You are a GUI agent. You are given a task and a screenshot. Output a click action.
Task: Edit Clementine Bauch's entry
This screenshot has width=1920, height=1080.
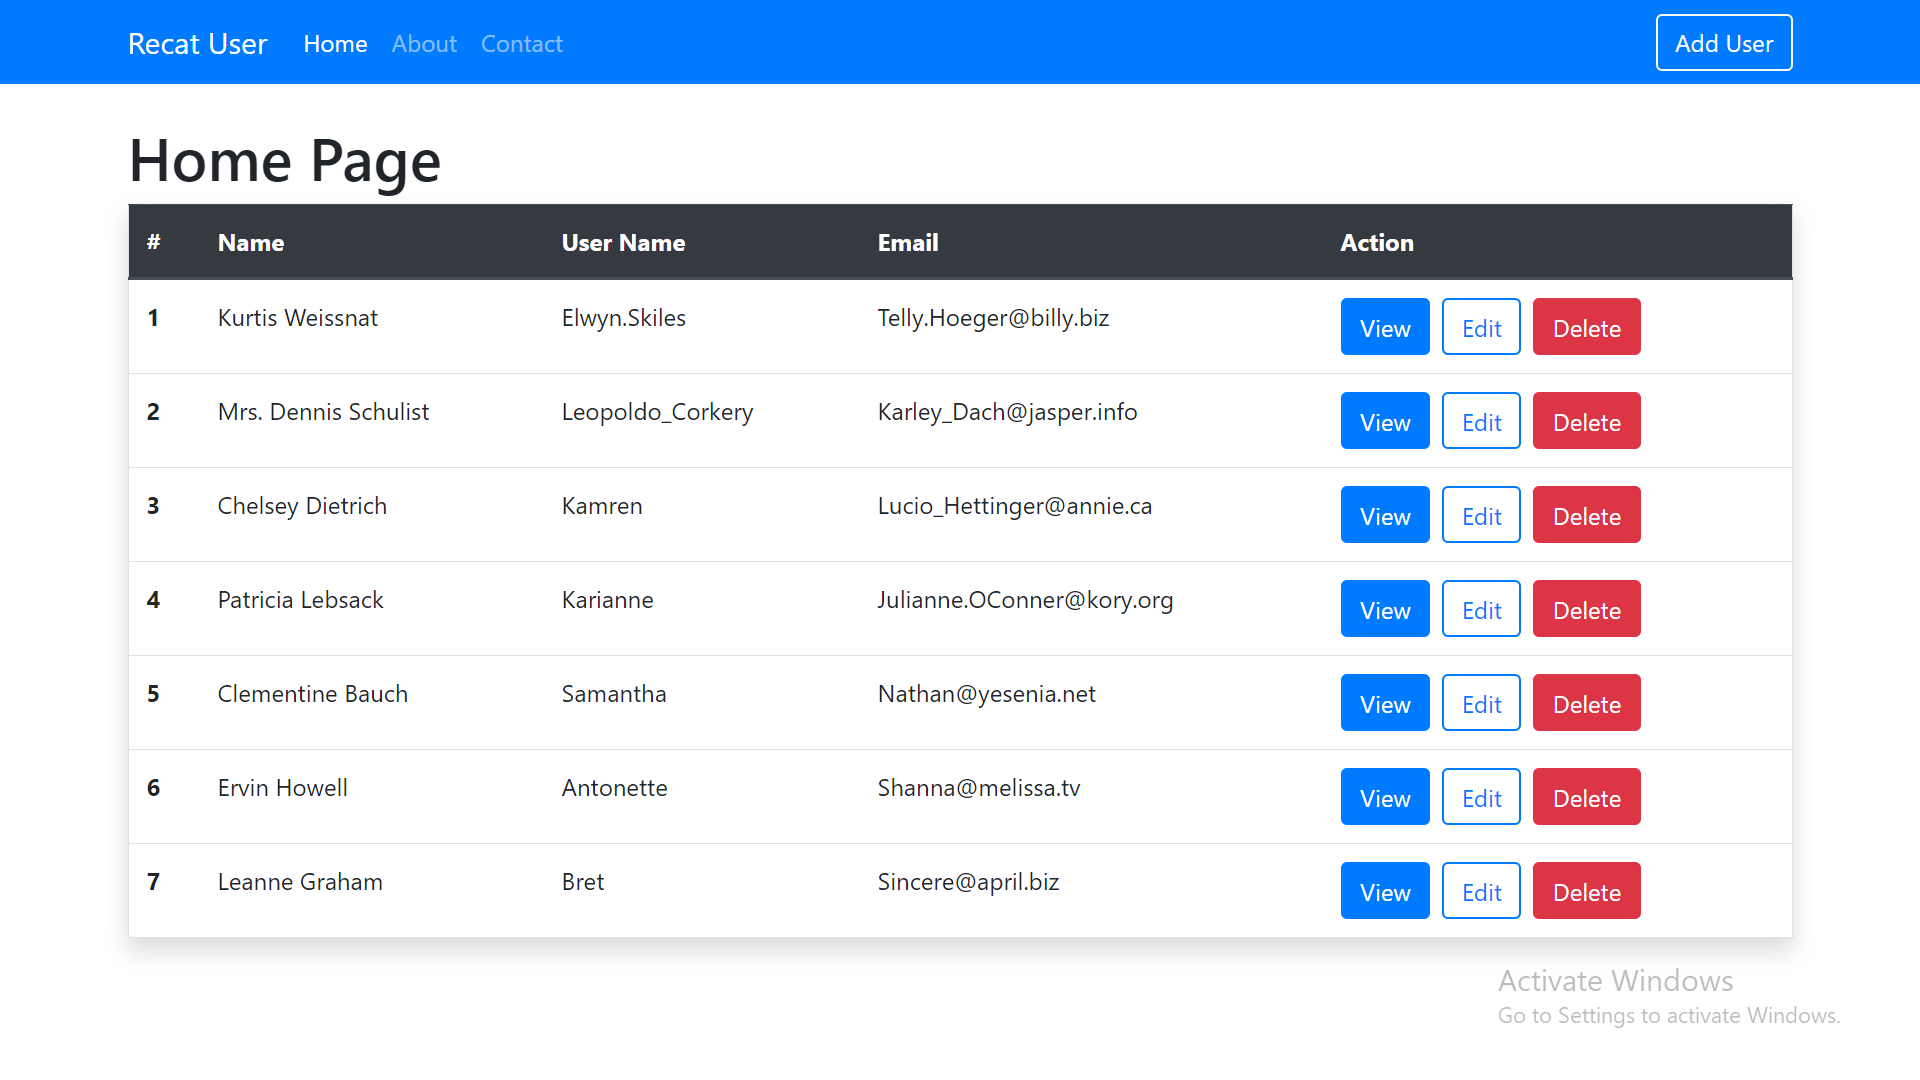coord(1480,703)
